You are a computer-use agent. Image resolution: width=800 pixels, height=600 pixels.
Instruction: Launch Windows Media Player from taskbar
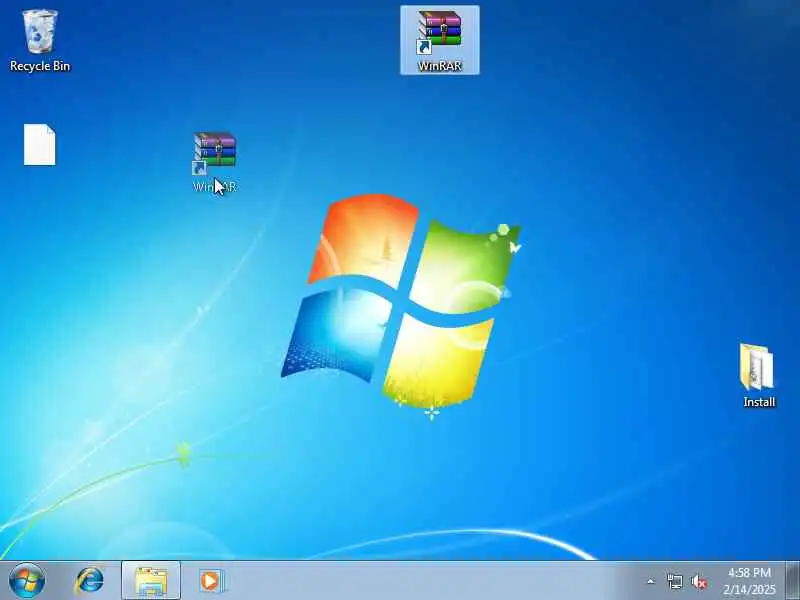(x=211, y=581)
